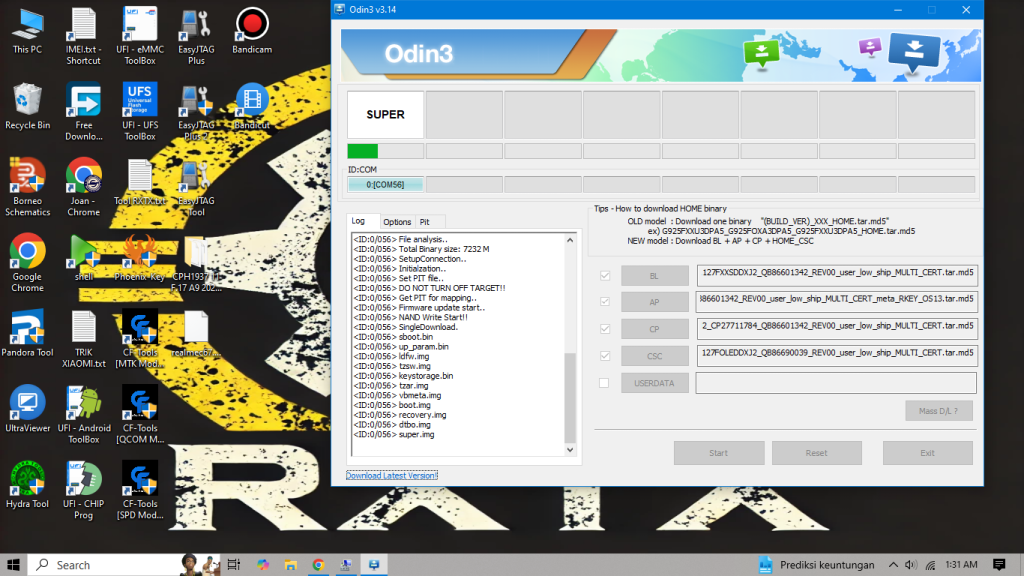Open the UFI - Android ToolBox icon
The image size is (1024, 576).
point(84,404)
